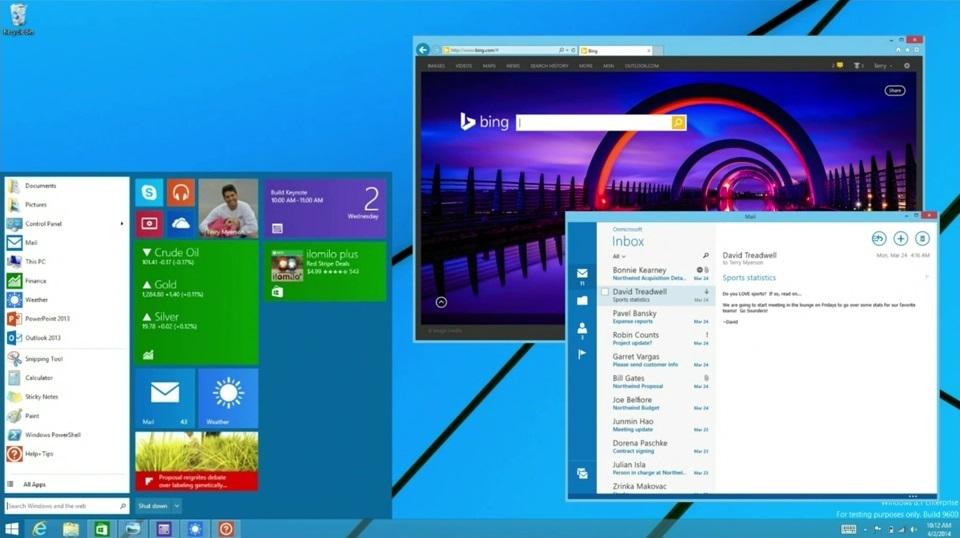The height and width of the screenshot is (538, 960).
Task: Open the Finance tile with Crude Oil
Action: pyautogui.click(x=197, y=303)
